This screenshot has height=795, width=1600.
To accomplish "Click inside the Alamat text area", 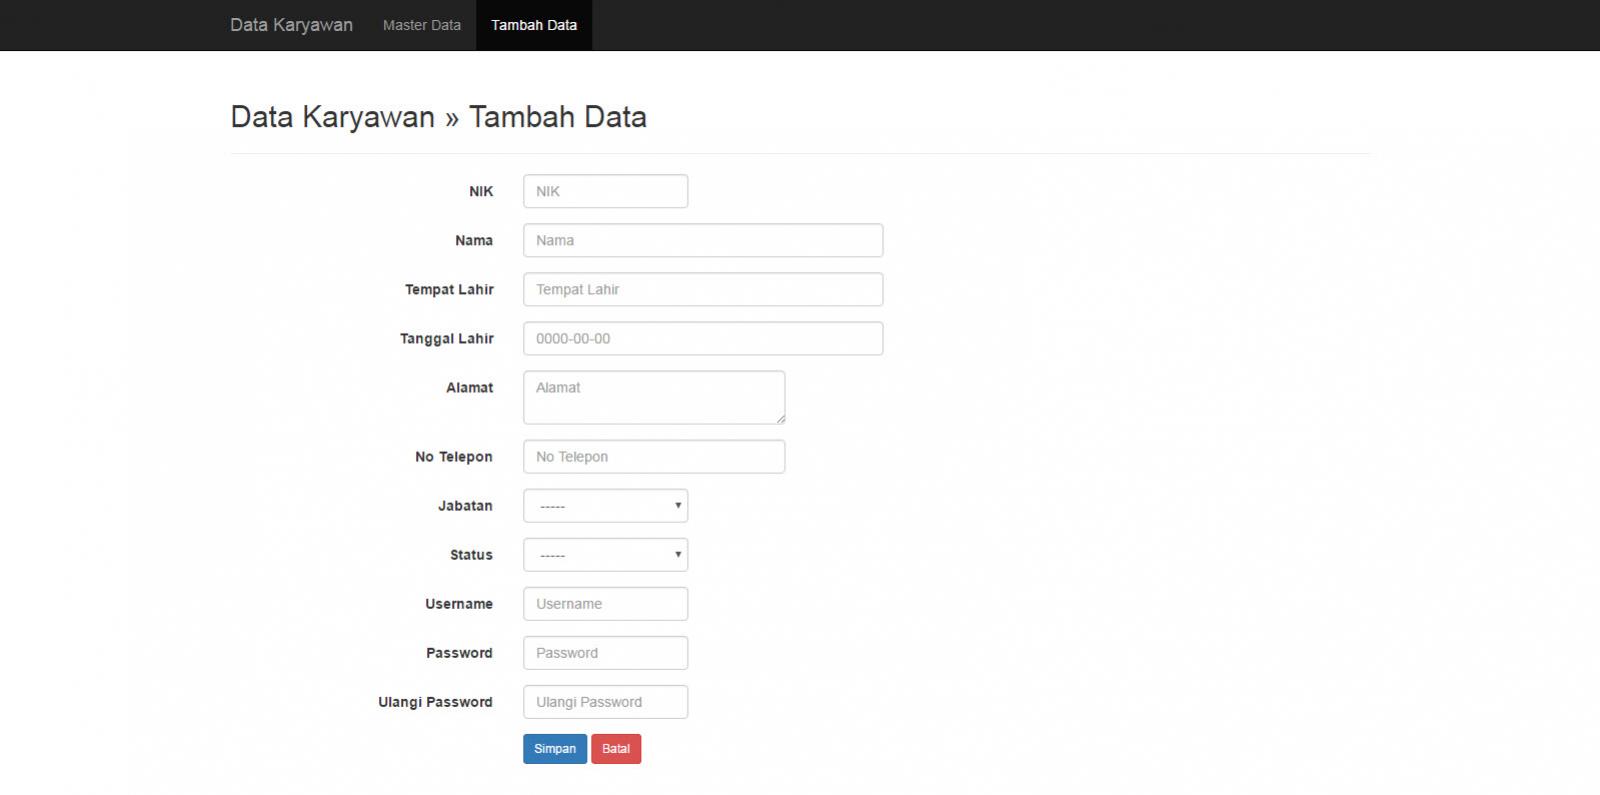I will click(654, 397).
